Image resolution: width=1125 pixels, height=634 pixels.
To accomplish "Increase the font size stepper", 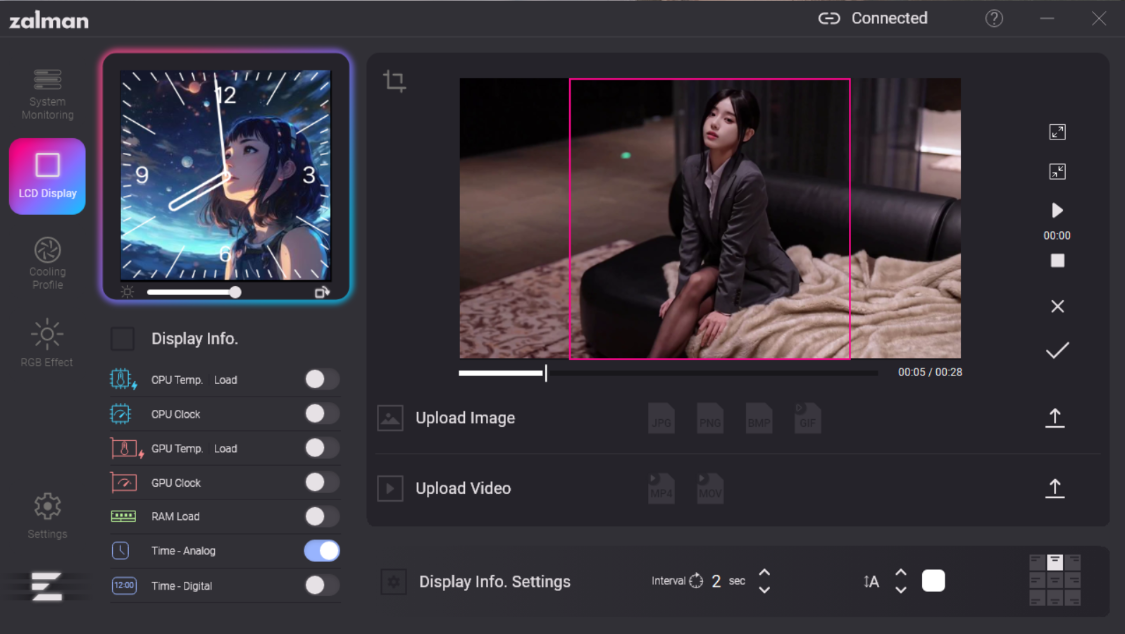I will click(x=900, y=573).
